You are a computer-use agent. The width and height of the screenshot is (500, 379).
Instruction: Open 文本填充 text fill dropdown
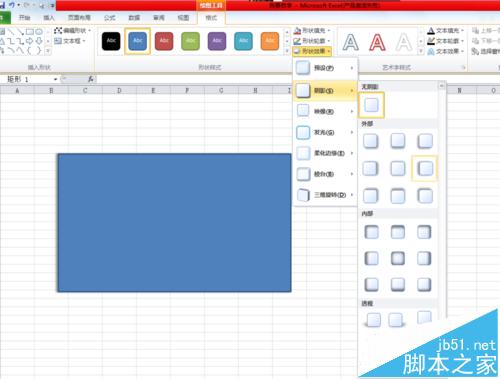coord(446,31)
